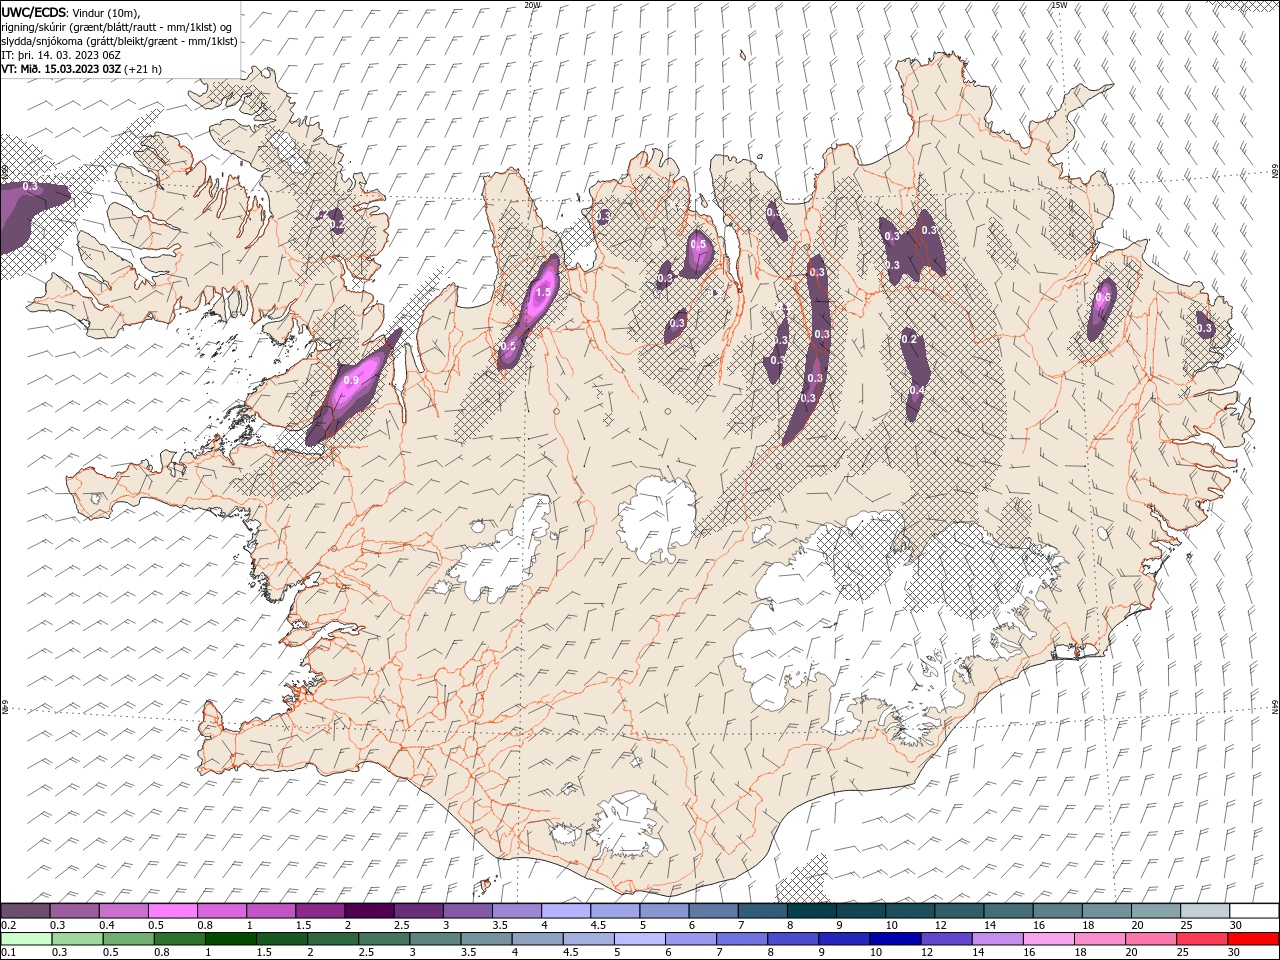Click the 12 violet swatch in the lower scale
This screenshot has height=960, width=1280.
pos(946,939)
